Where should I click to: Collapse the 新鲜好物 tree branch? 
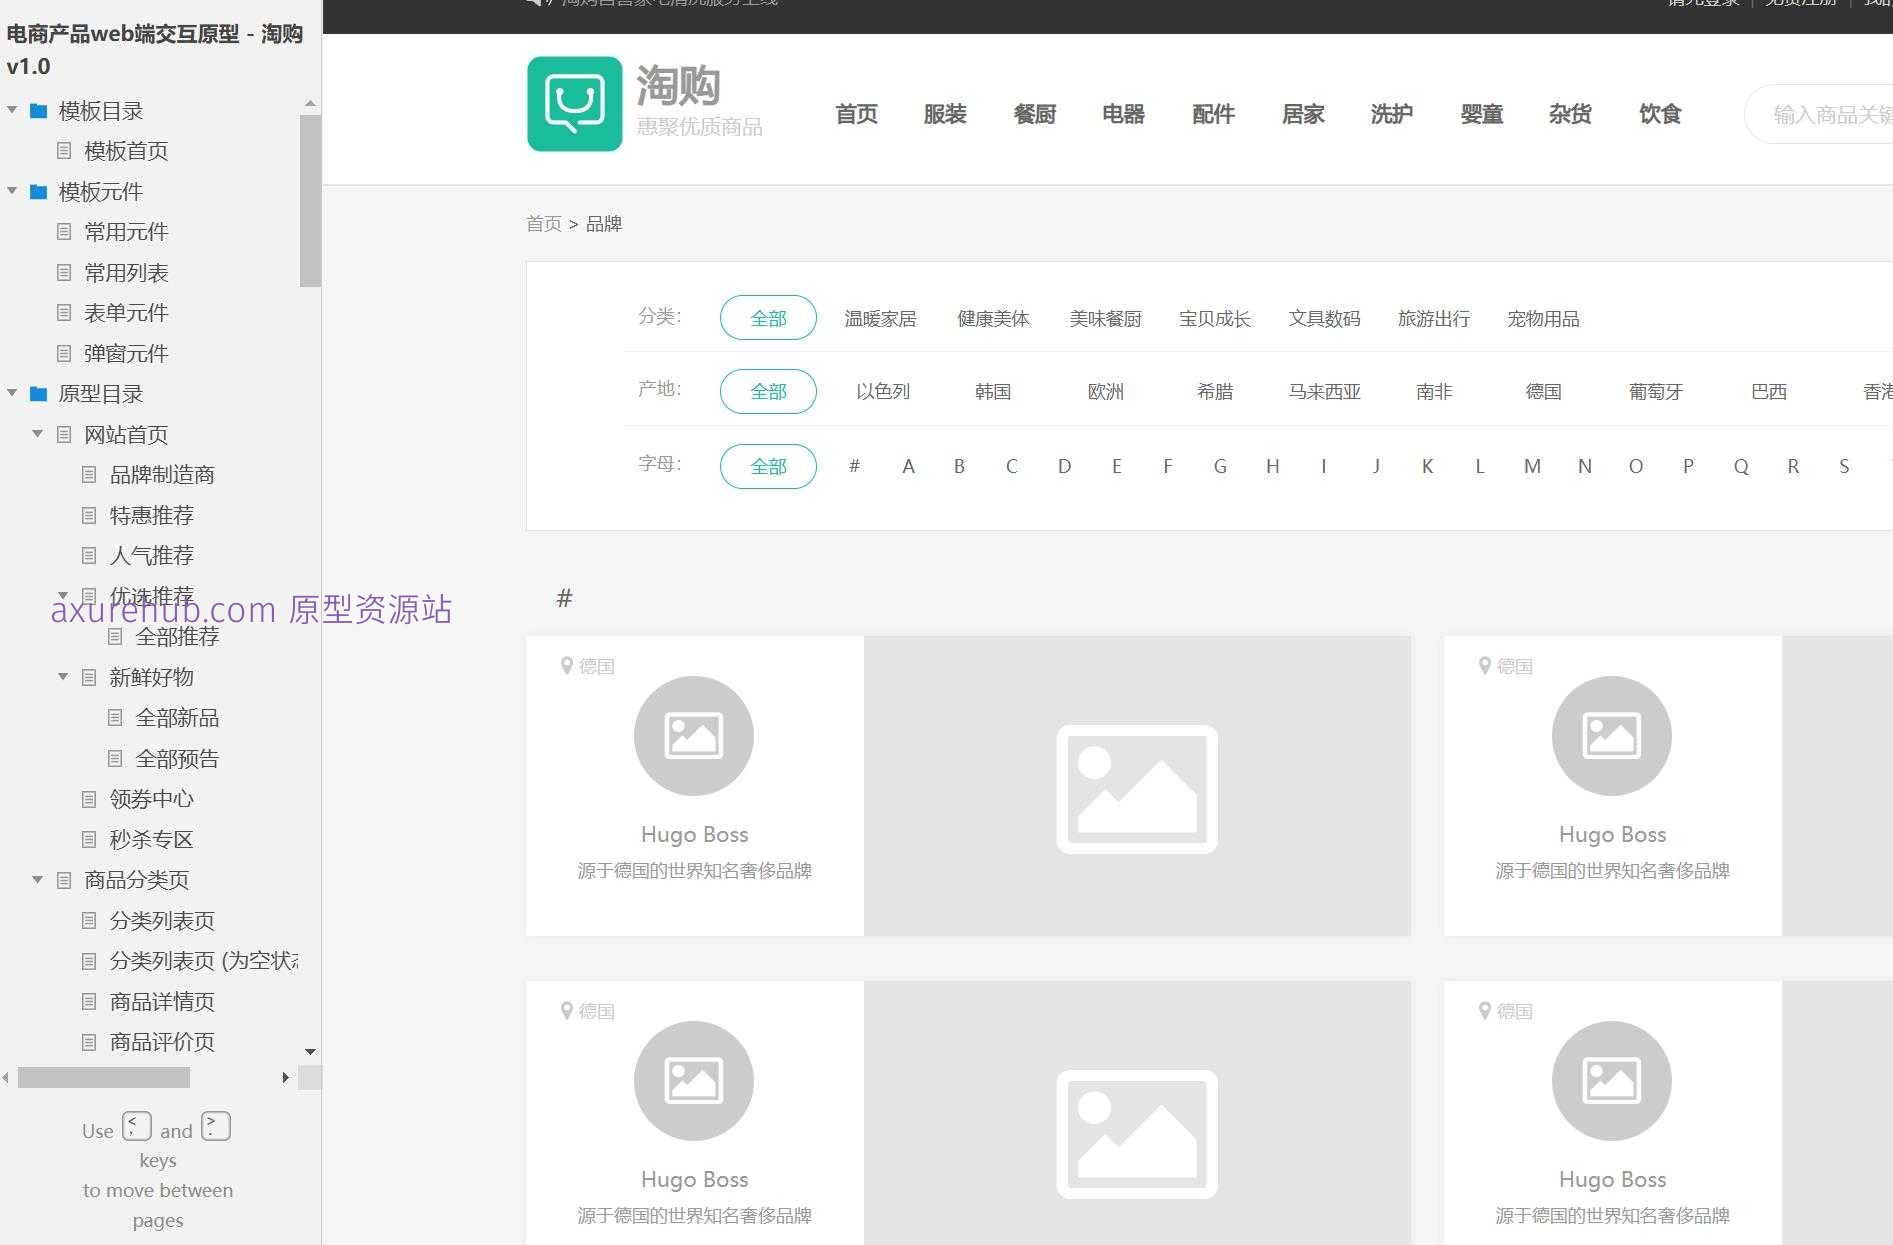tap(63, 677)
